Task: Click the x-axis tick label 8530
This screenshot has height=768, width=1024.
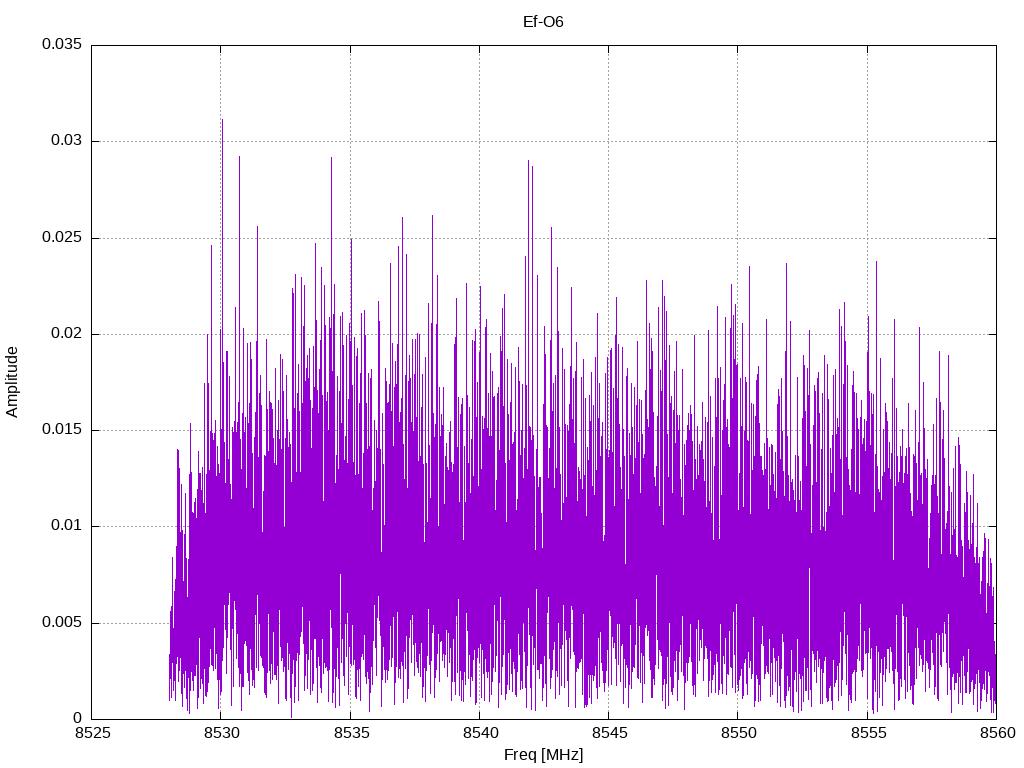Action: [x=221, y=733]
